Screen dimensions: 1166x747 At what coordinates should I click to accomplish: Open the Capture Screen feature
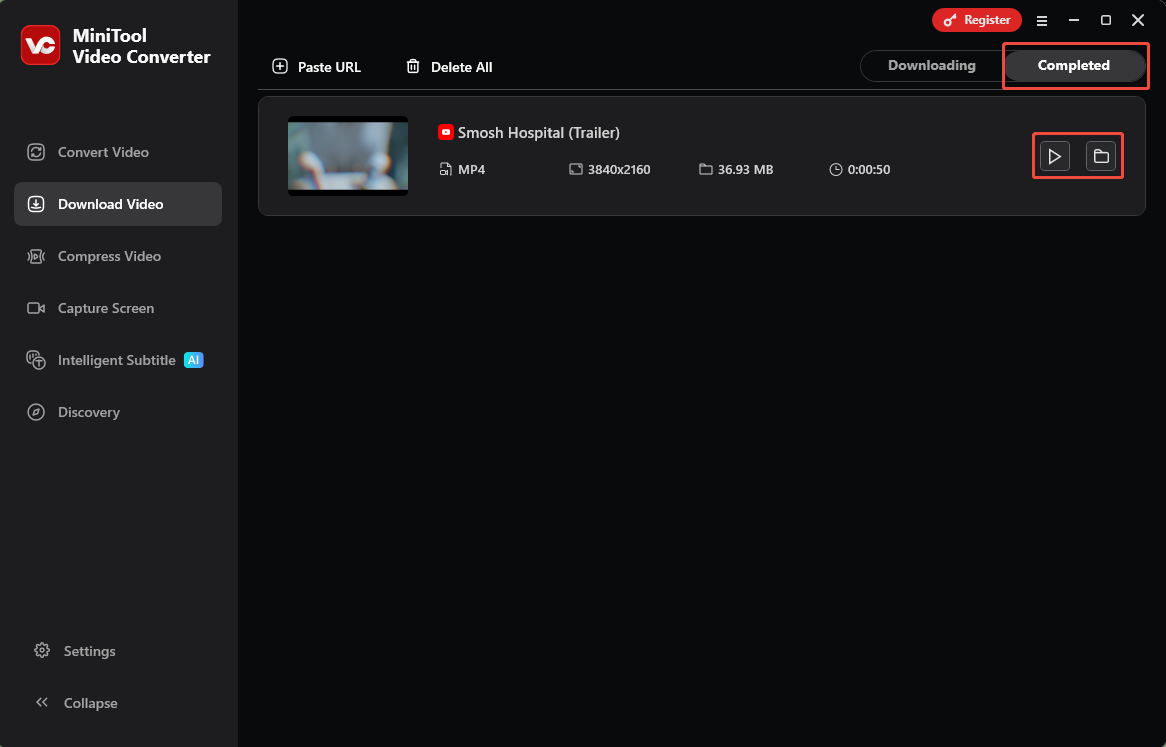point(105,308)
